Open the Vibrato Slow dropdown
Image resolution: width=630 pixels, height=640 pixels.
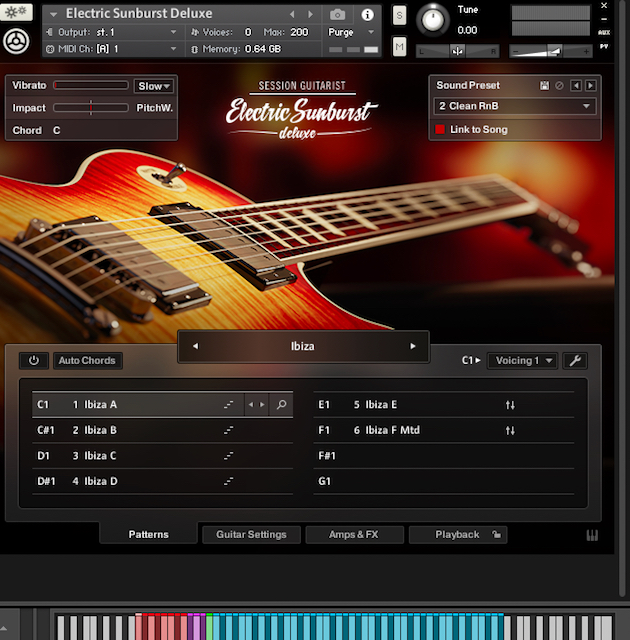[x=153, y=86]
